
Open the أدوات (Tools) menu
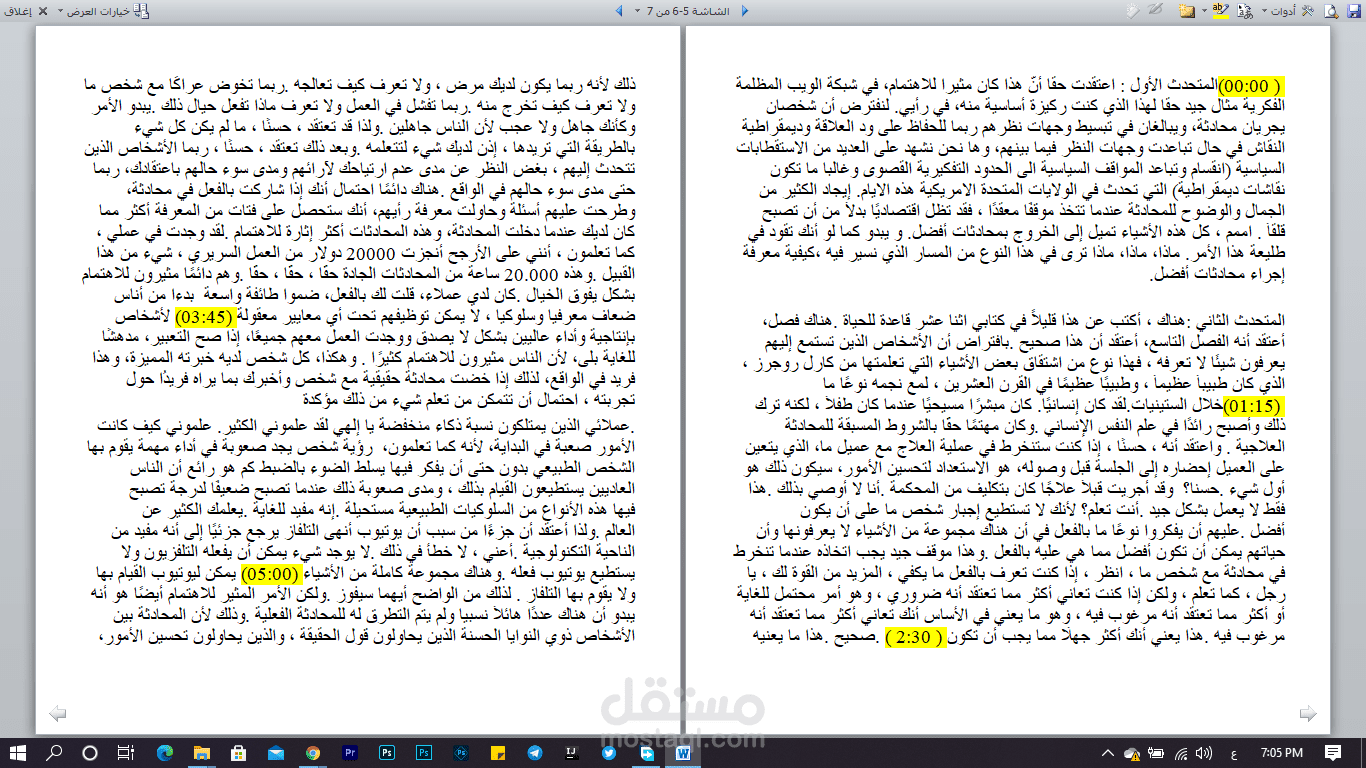pyautogui.click(x=1288, y=11)
